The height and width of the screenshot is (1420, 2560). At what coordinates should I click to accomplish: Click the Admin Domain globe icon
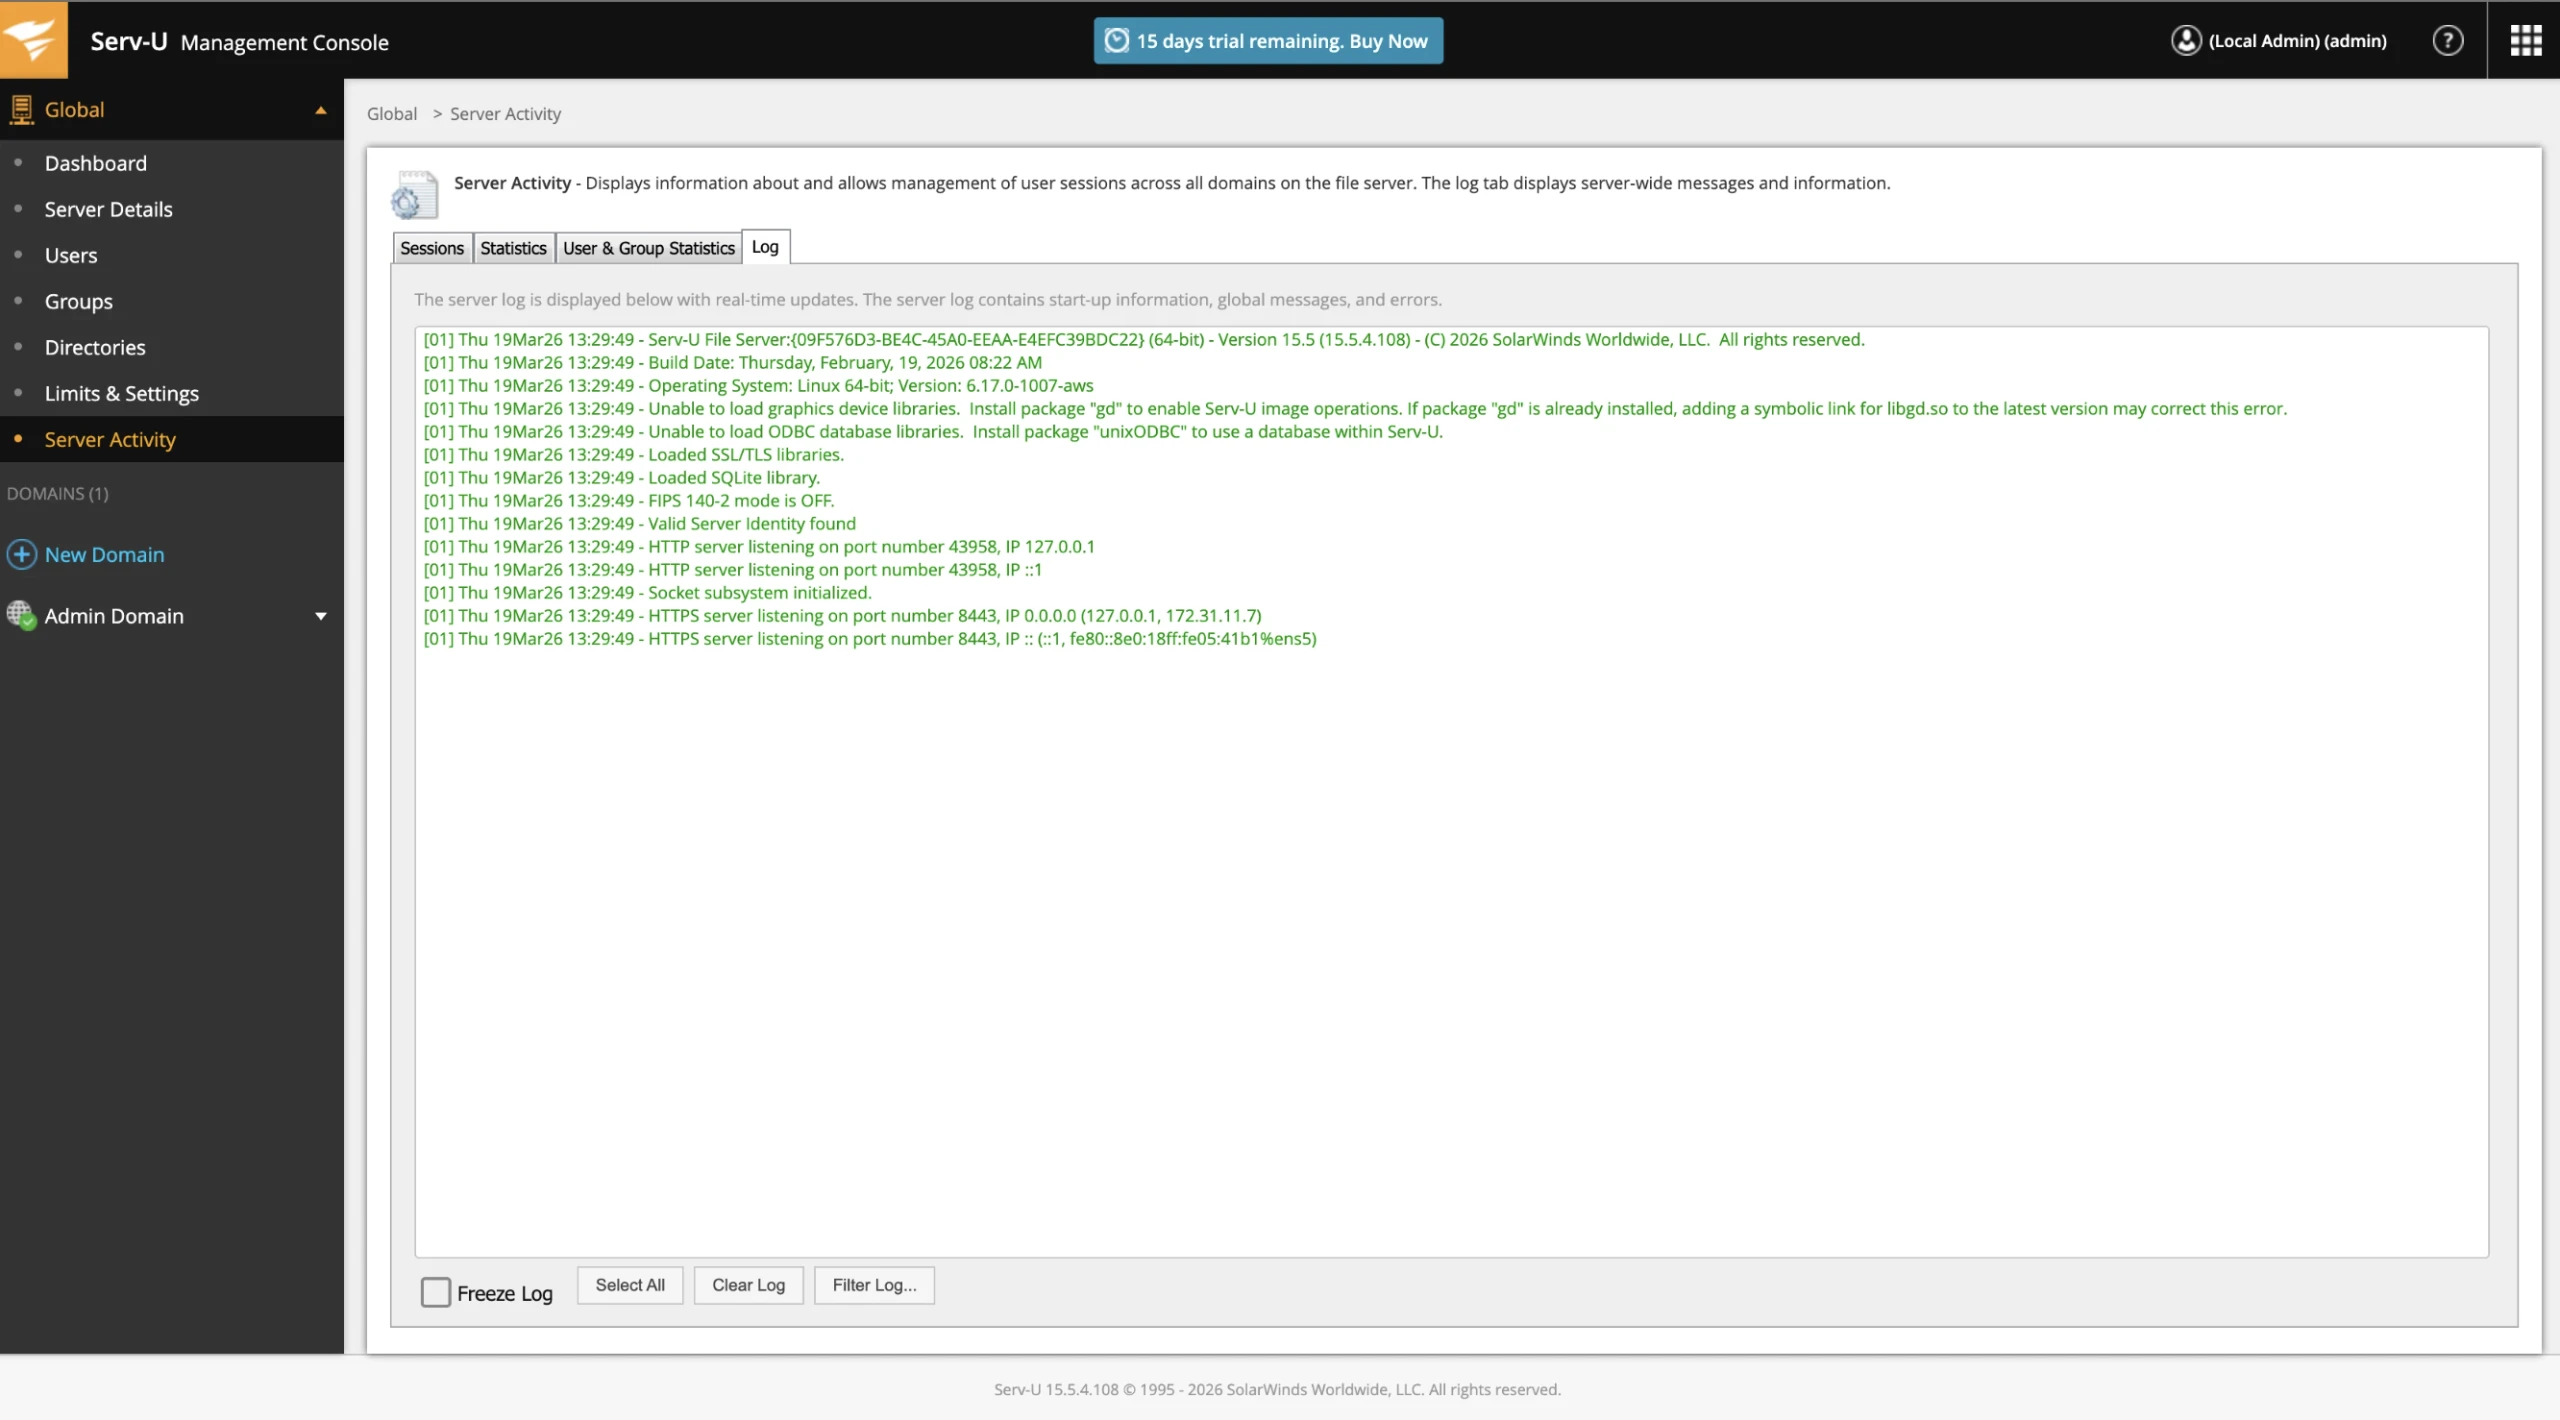pyautogui.click(x=21, y=615)
